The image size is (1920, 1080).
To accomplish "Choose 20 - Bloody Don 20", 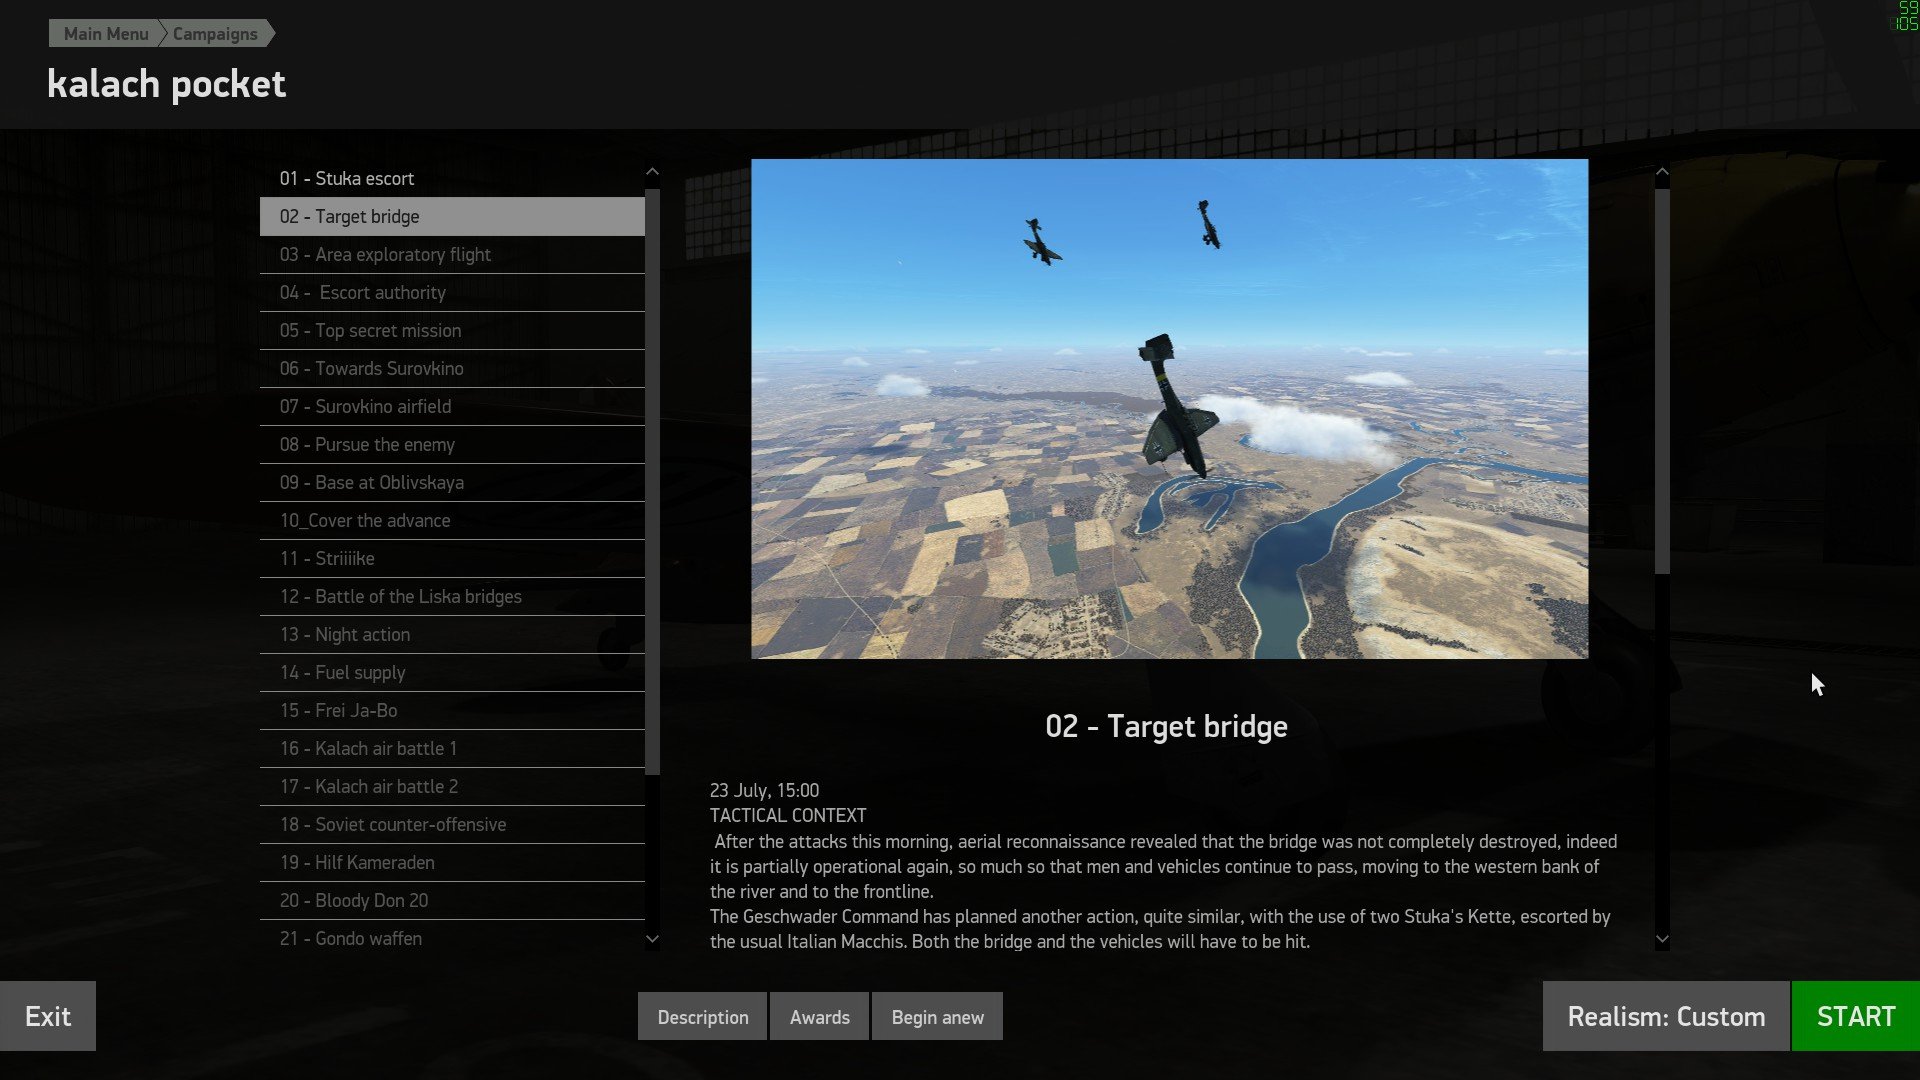I will (x=452, y=900).
